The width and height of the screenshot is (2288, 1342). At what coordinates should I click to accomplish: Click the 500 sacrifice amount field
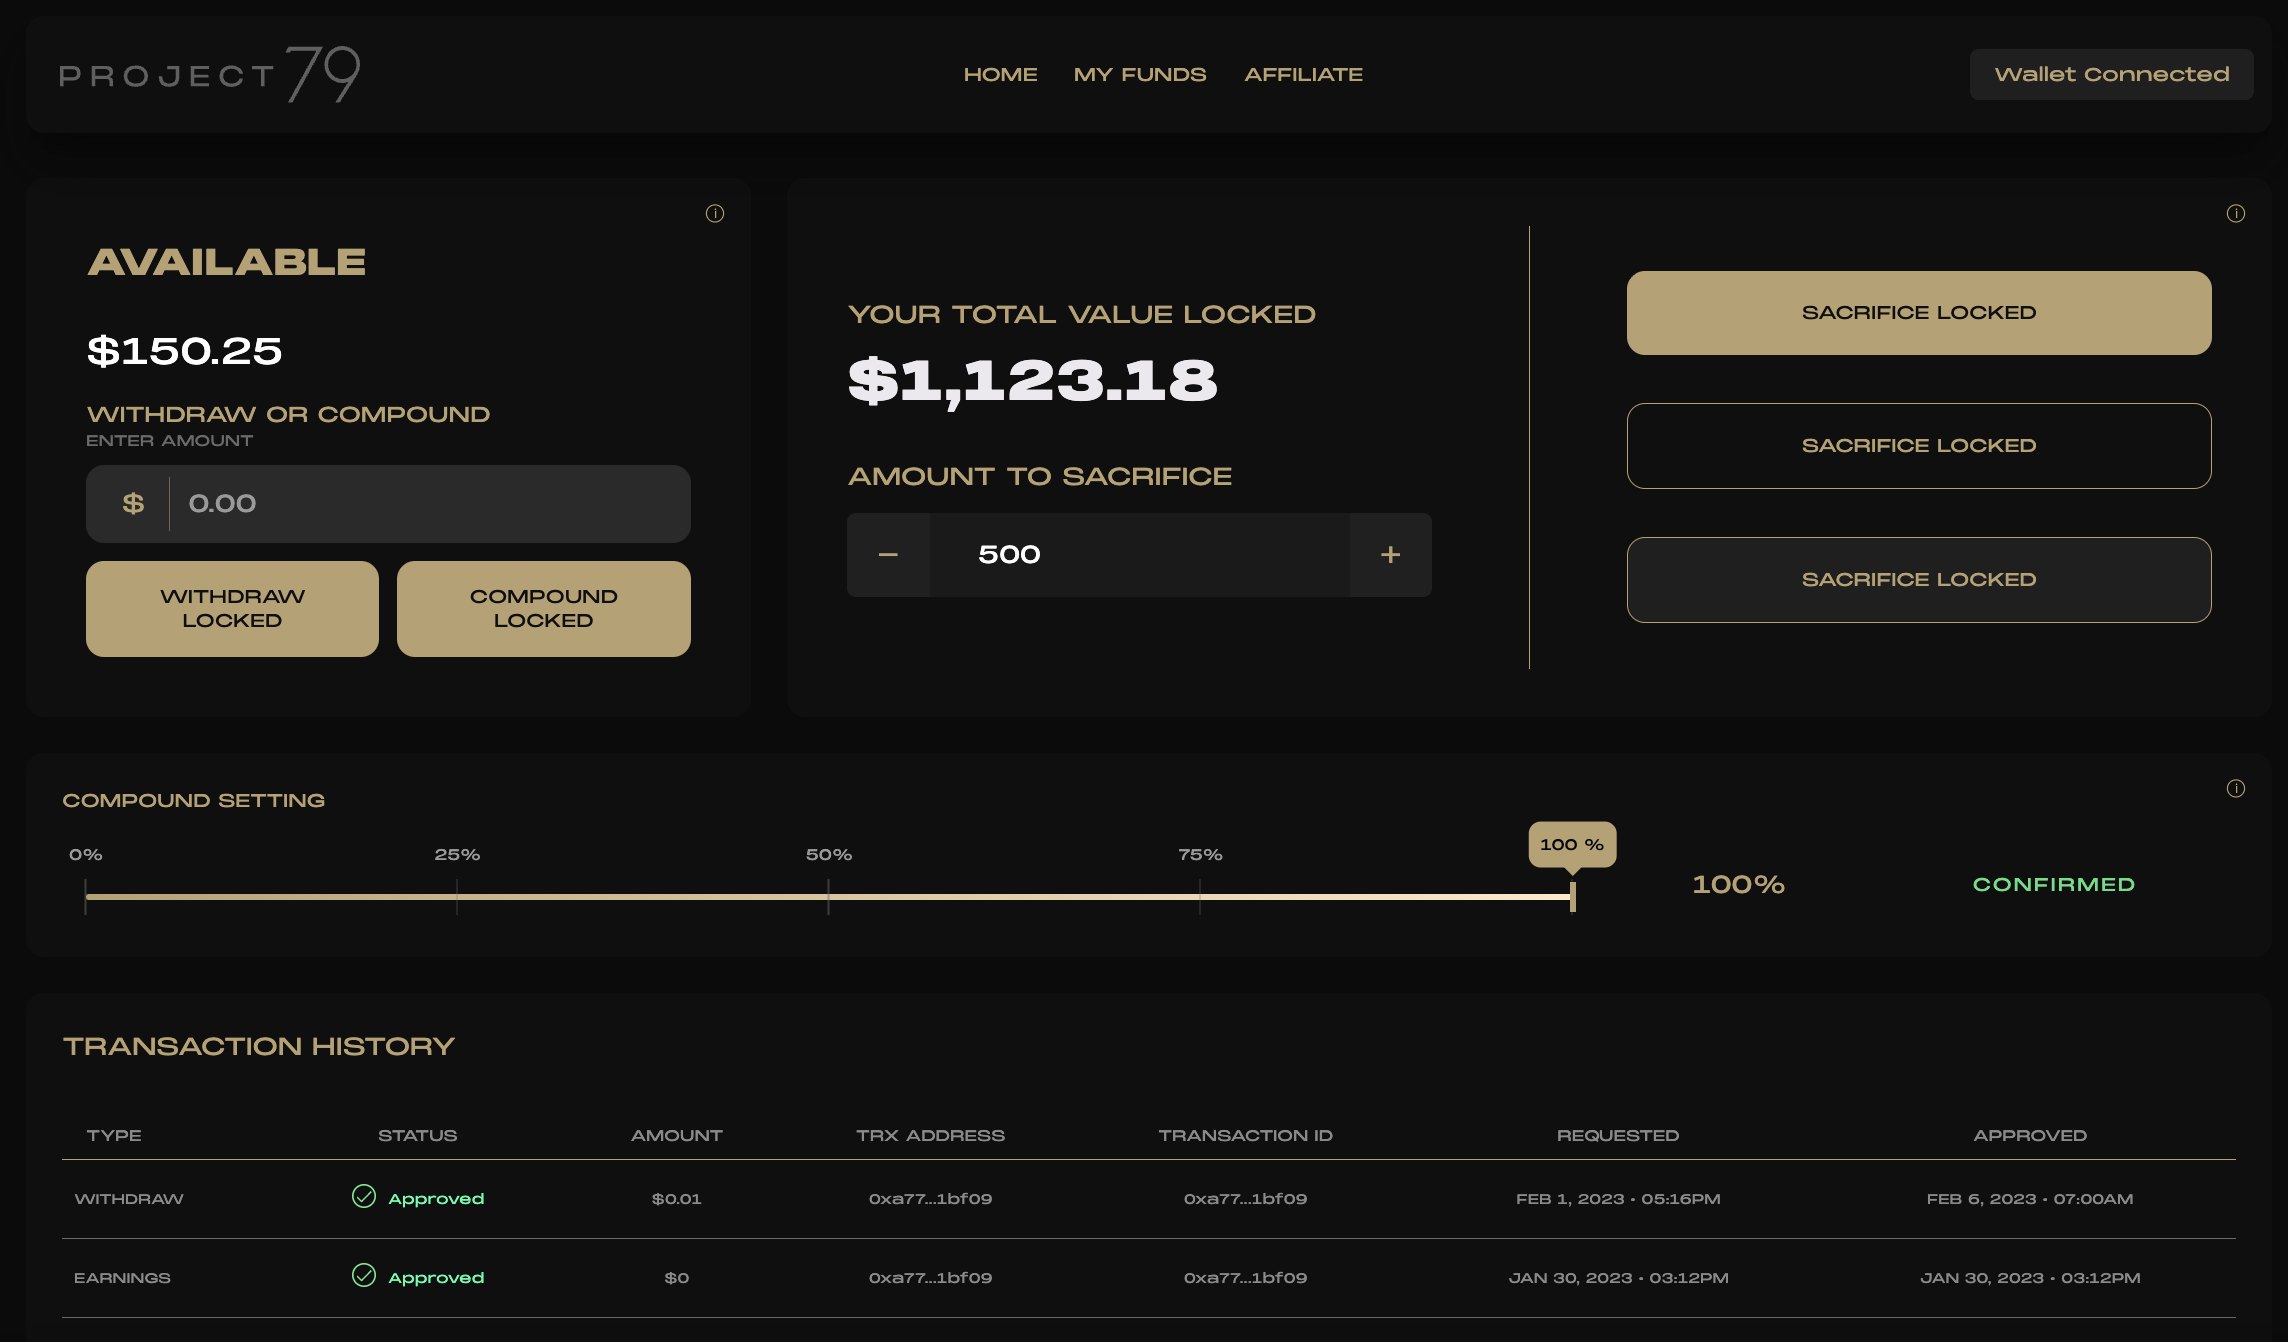1140,555
